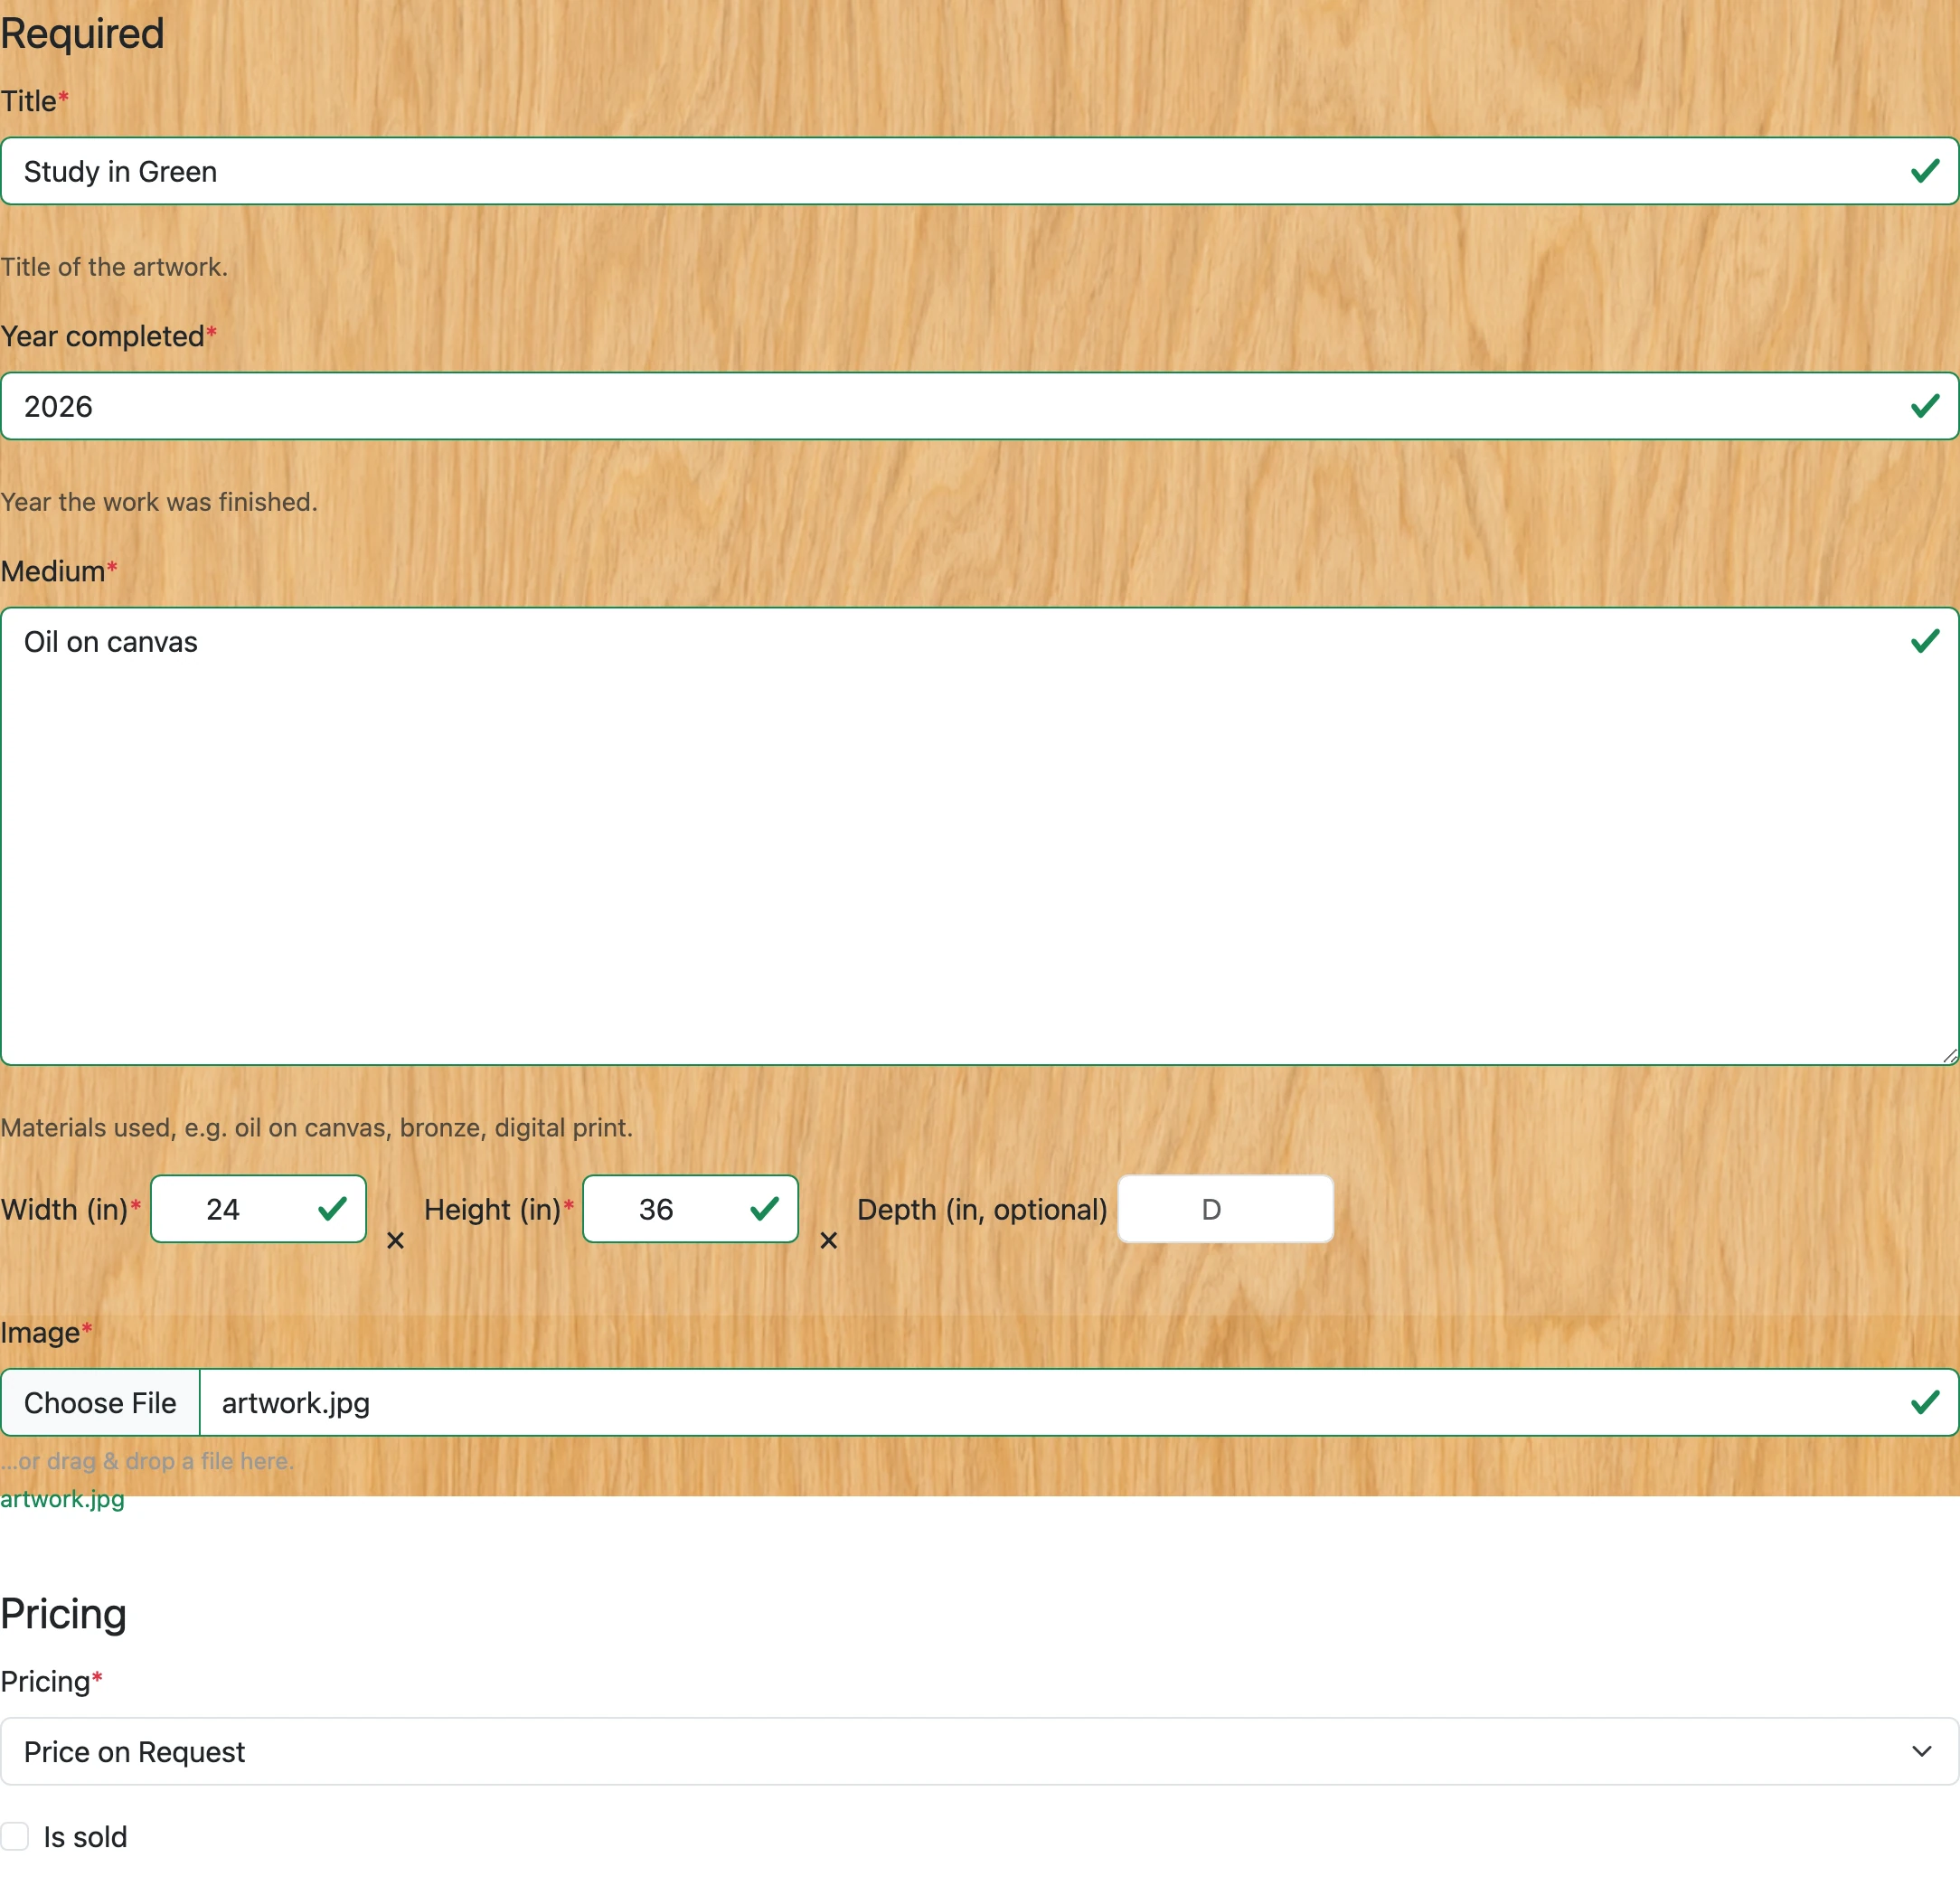The width and height of the screenshot is (1960, 1886).
Task: Click the Choose File button
Action: click(100, 1403)
